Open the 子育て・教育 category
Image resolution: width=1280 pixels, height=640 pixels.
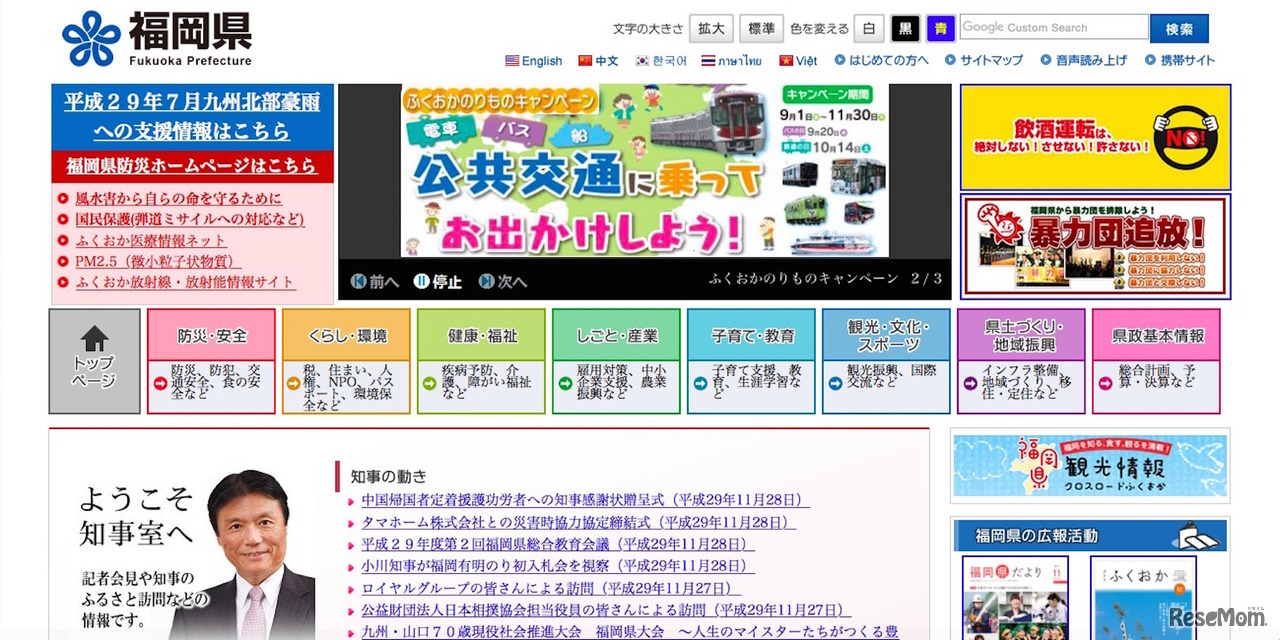click(751, 336)
